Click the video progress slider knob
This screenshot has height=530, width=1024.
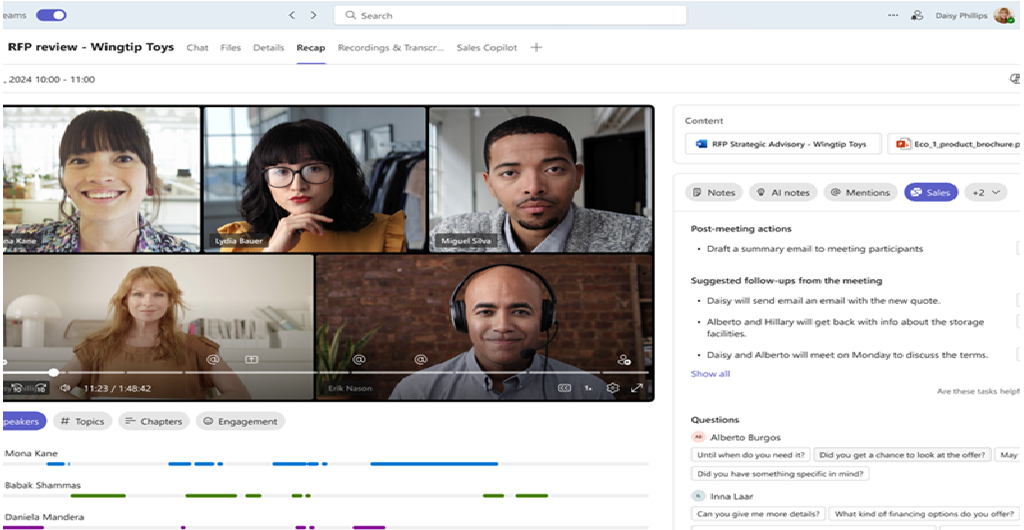[54, 372]
